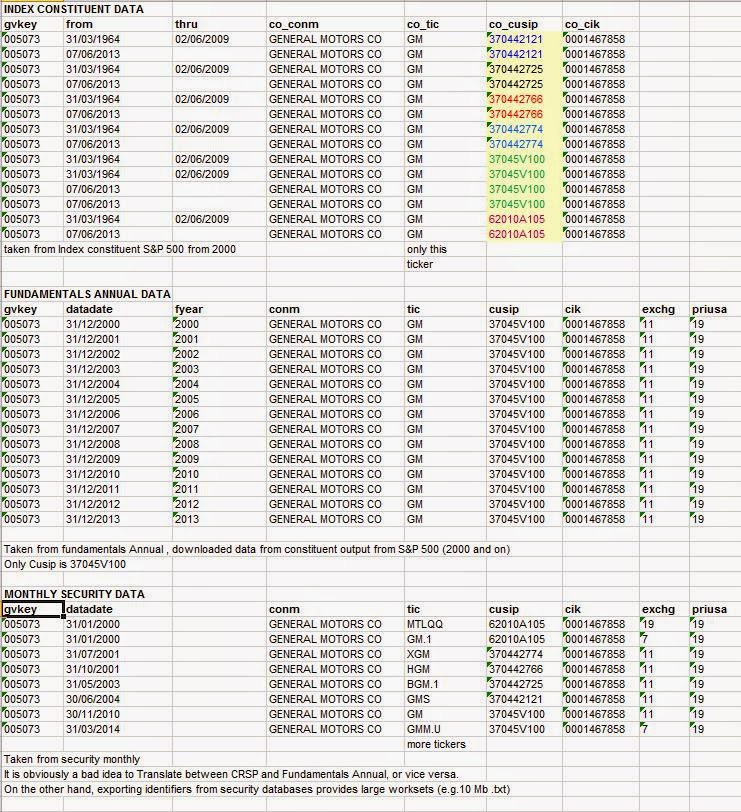The width and height of the screenshot is (741, 812).
Task: Click the co_cusip column header cell
Action: 524,24
